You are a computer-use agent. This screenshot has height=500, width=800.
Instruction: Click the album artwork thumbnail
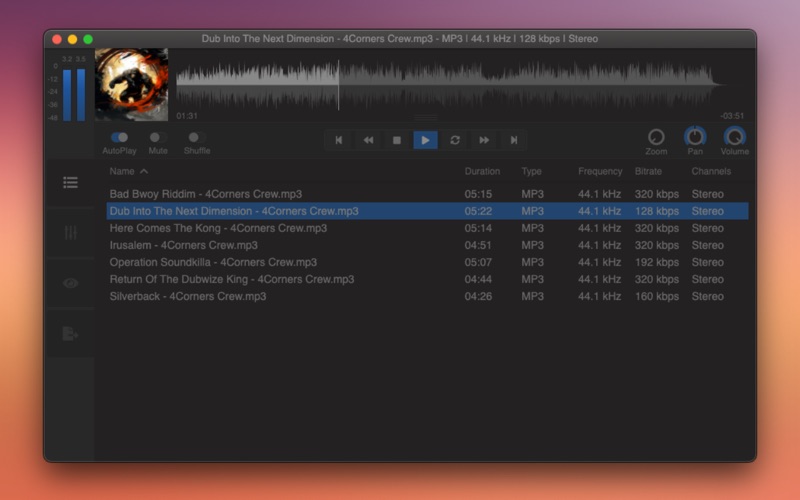tap(132, 85)
